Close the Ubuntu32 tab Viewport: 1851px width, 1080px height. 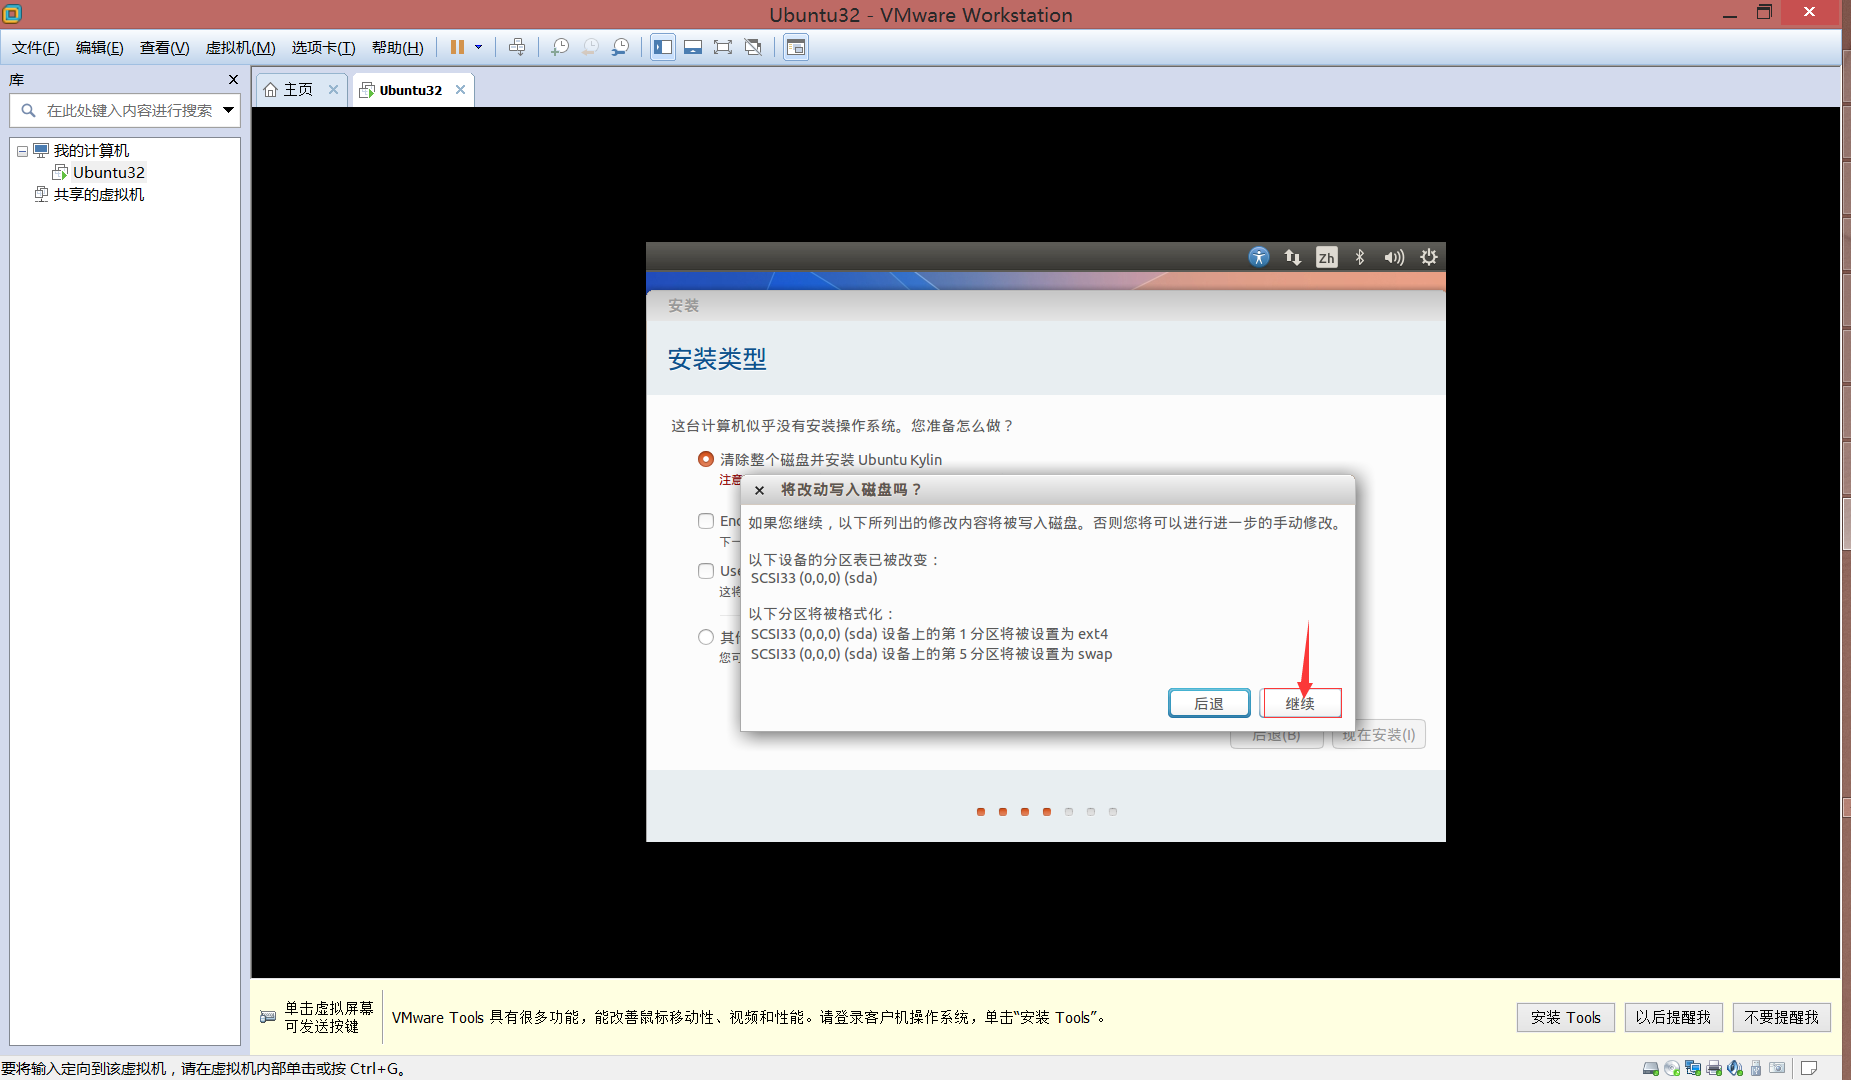pos(460,90)
